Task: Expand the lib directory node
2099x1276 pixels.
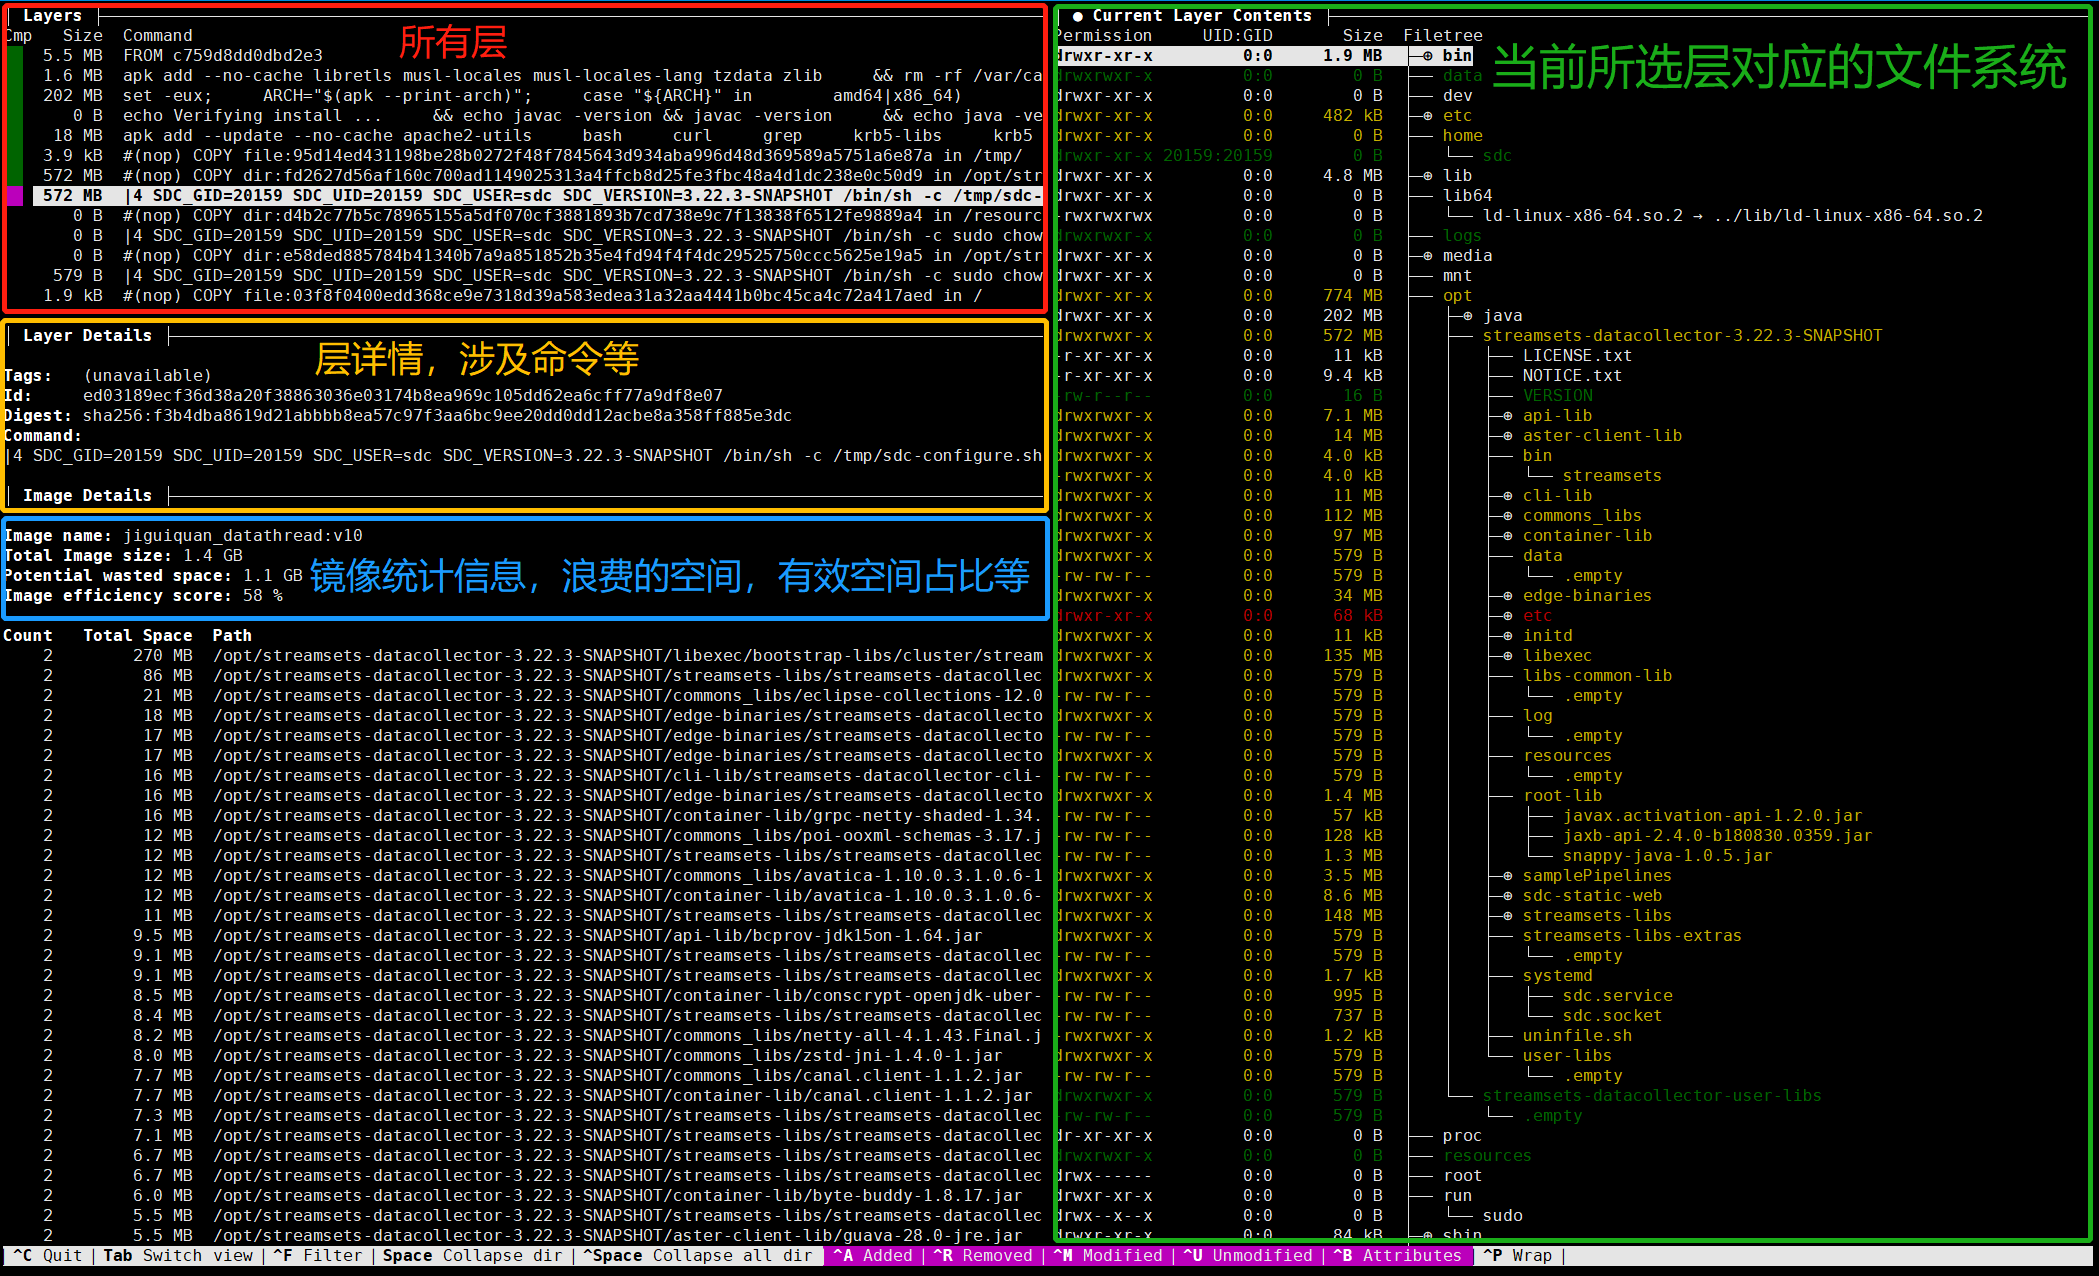Action: tap(1428, 176)
